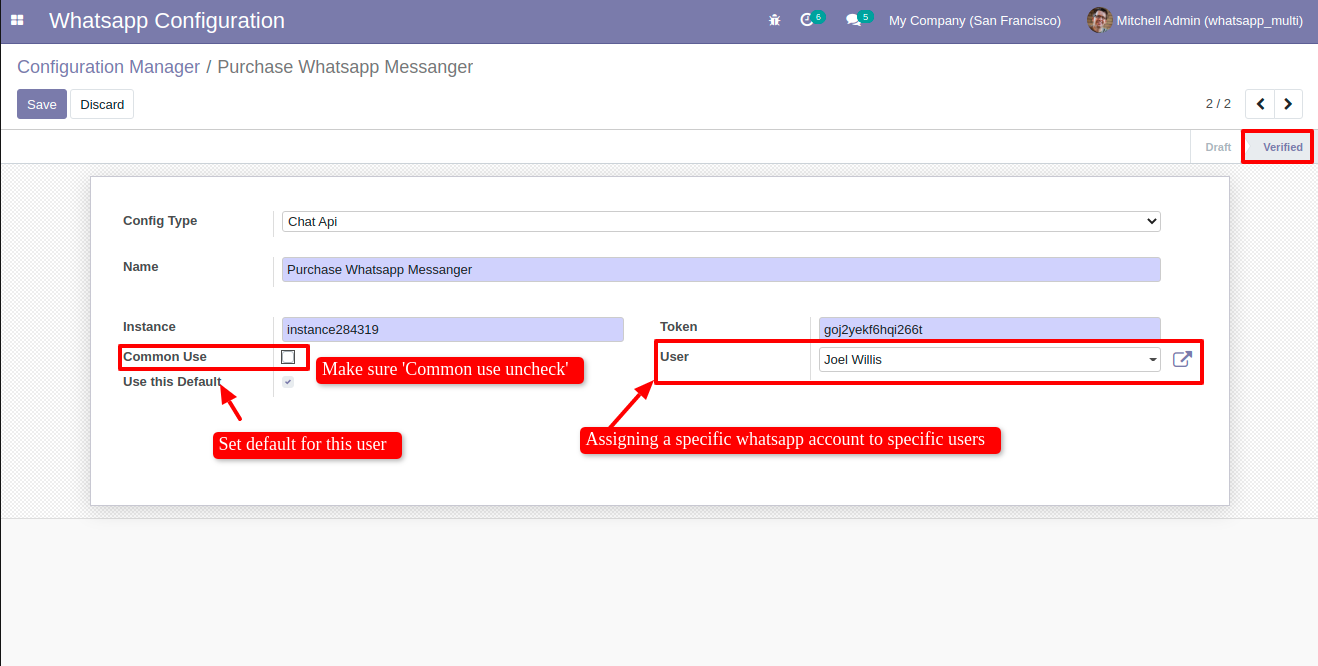Click Mitchell Admin avatar picture
1318x666 pixels.
[1099, 20]
